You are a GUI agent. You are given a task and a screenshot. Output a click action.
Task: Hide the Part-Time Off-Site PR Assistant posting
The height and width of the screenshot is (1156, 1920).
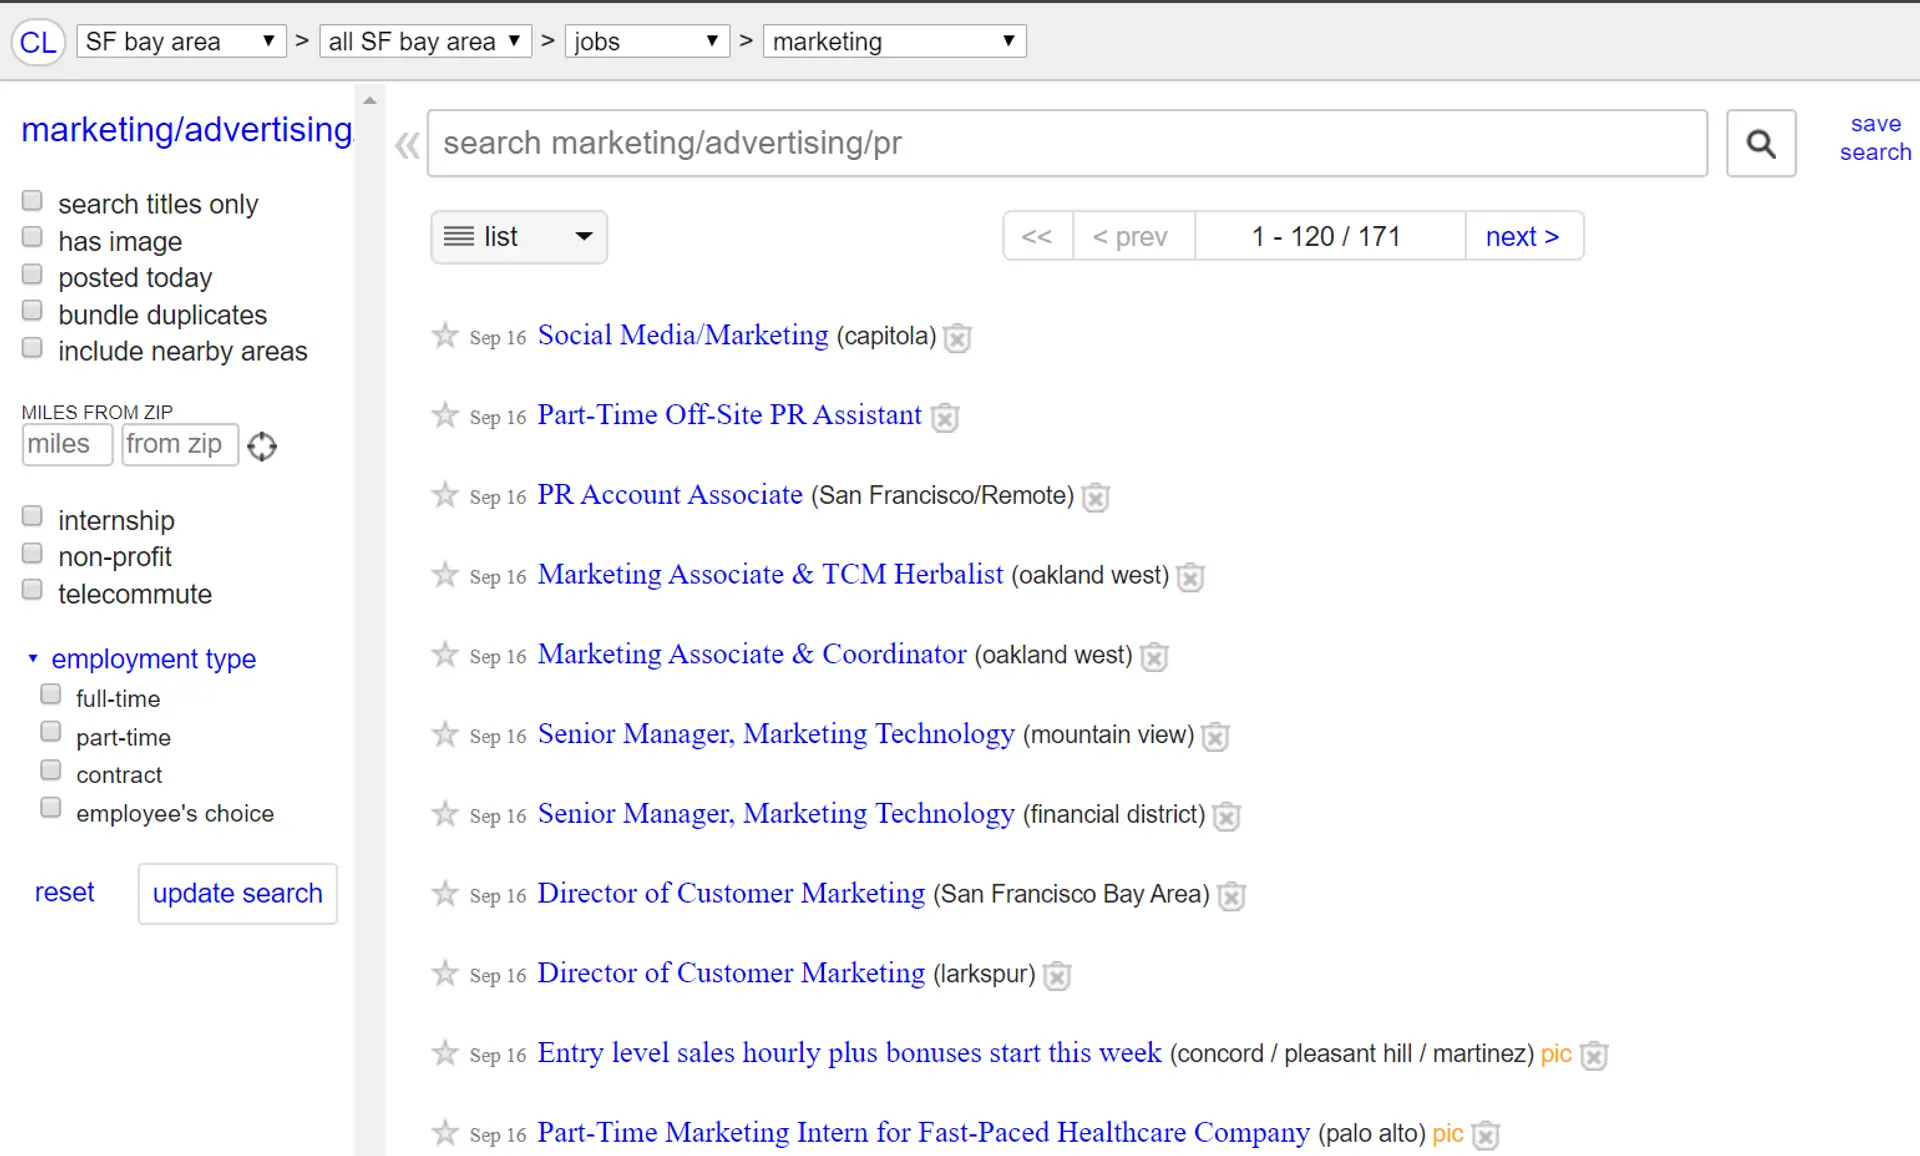coord(945,417)
